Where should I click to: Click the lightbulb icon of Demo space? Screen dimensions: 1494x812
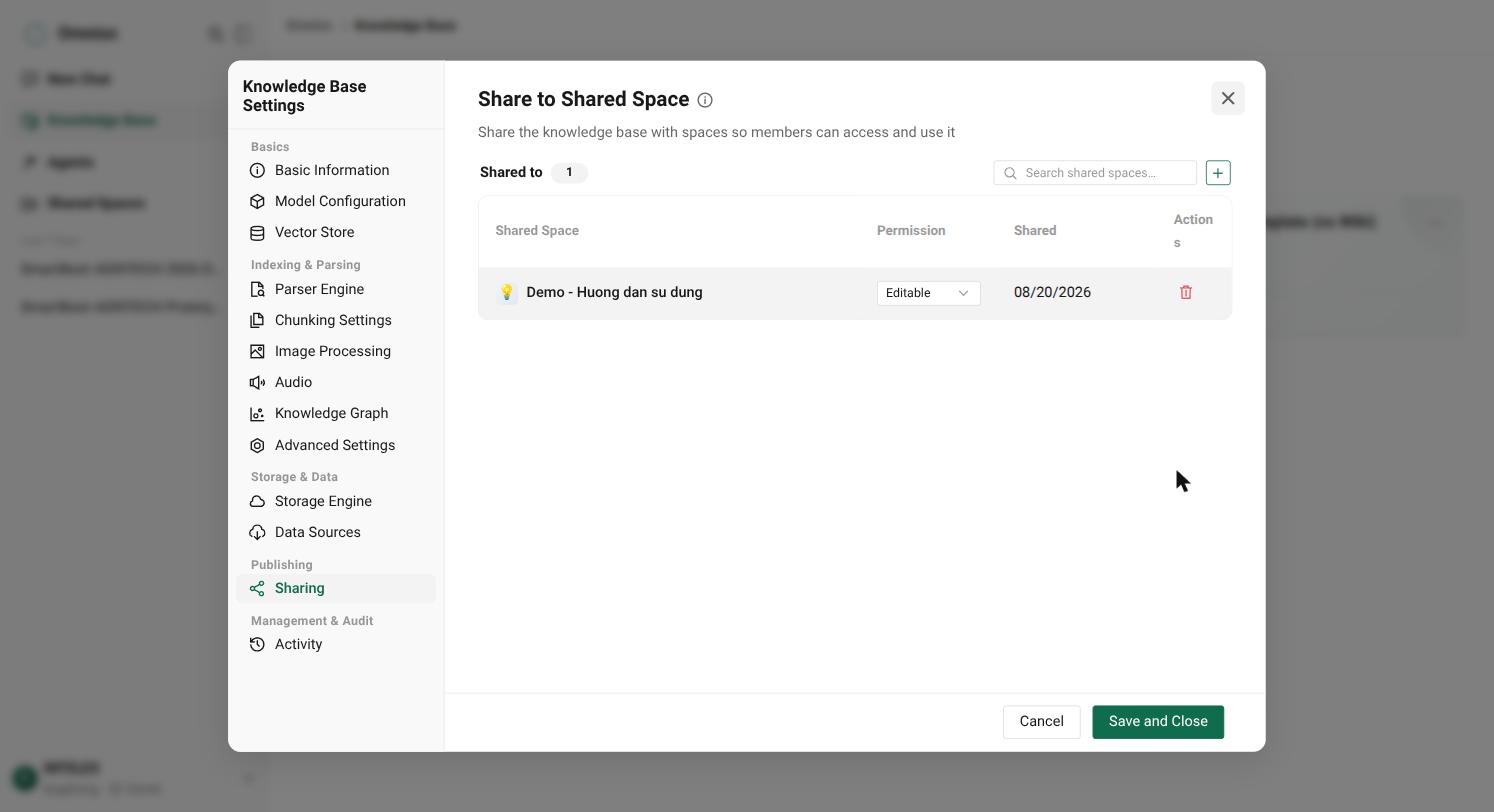[507, 293]
